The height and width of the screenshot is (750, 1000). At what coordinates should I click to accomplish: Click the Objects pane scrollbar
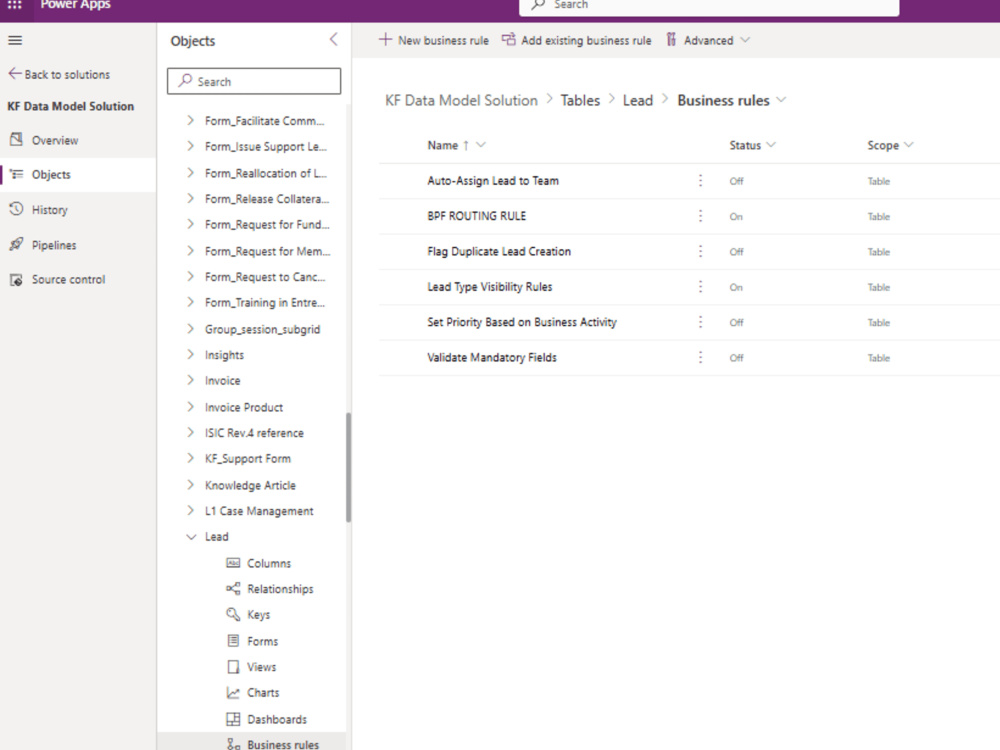click(348, 467)
